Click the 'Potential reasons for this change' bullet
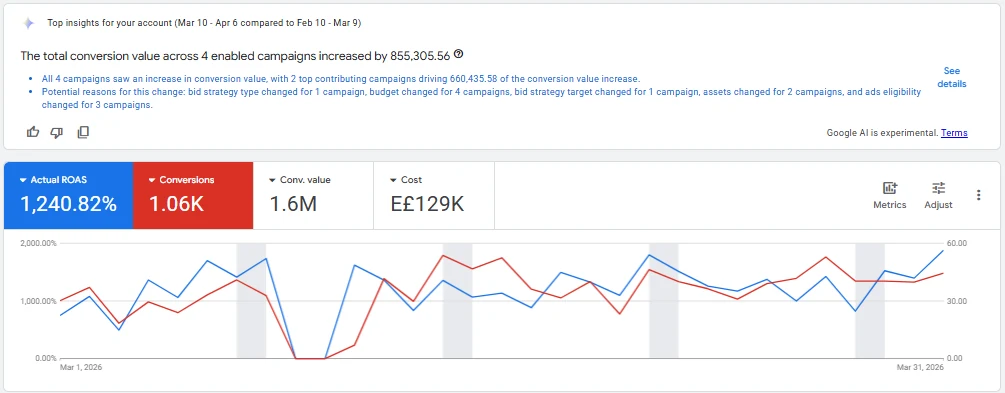 pos(481,99)
